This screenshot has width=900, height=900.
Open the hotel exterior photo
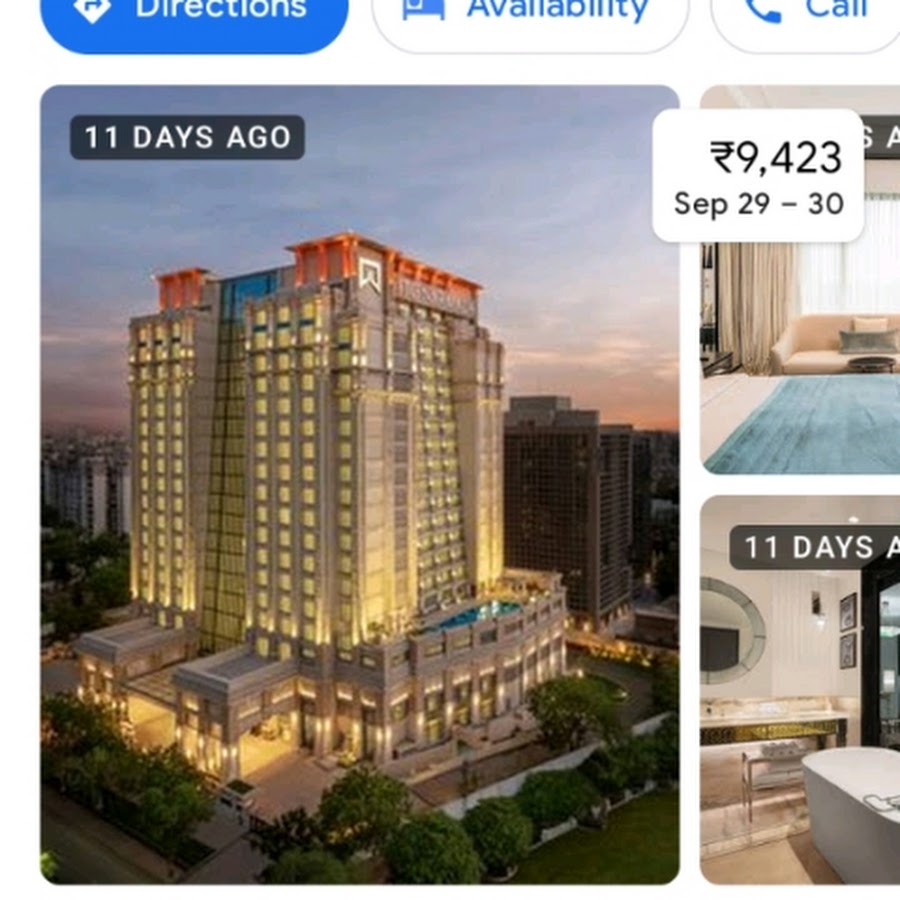360,485
